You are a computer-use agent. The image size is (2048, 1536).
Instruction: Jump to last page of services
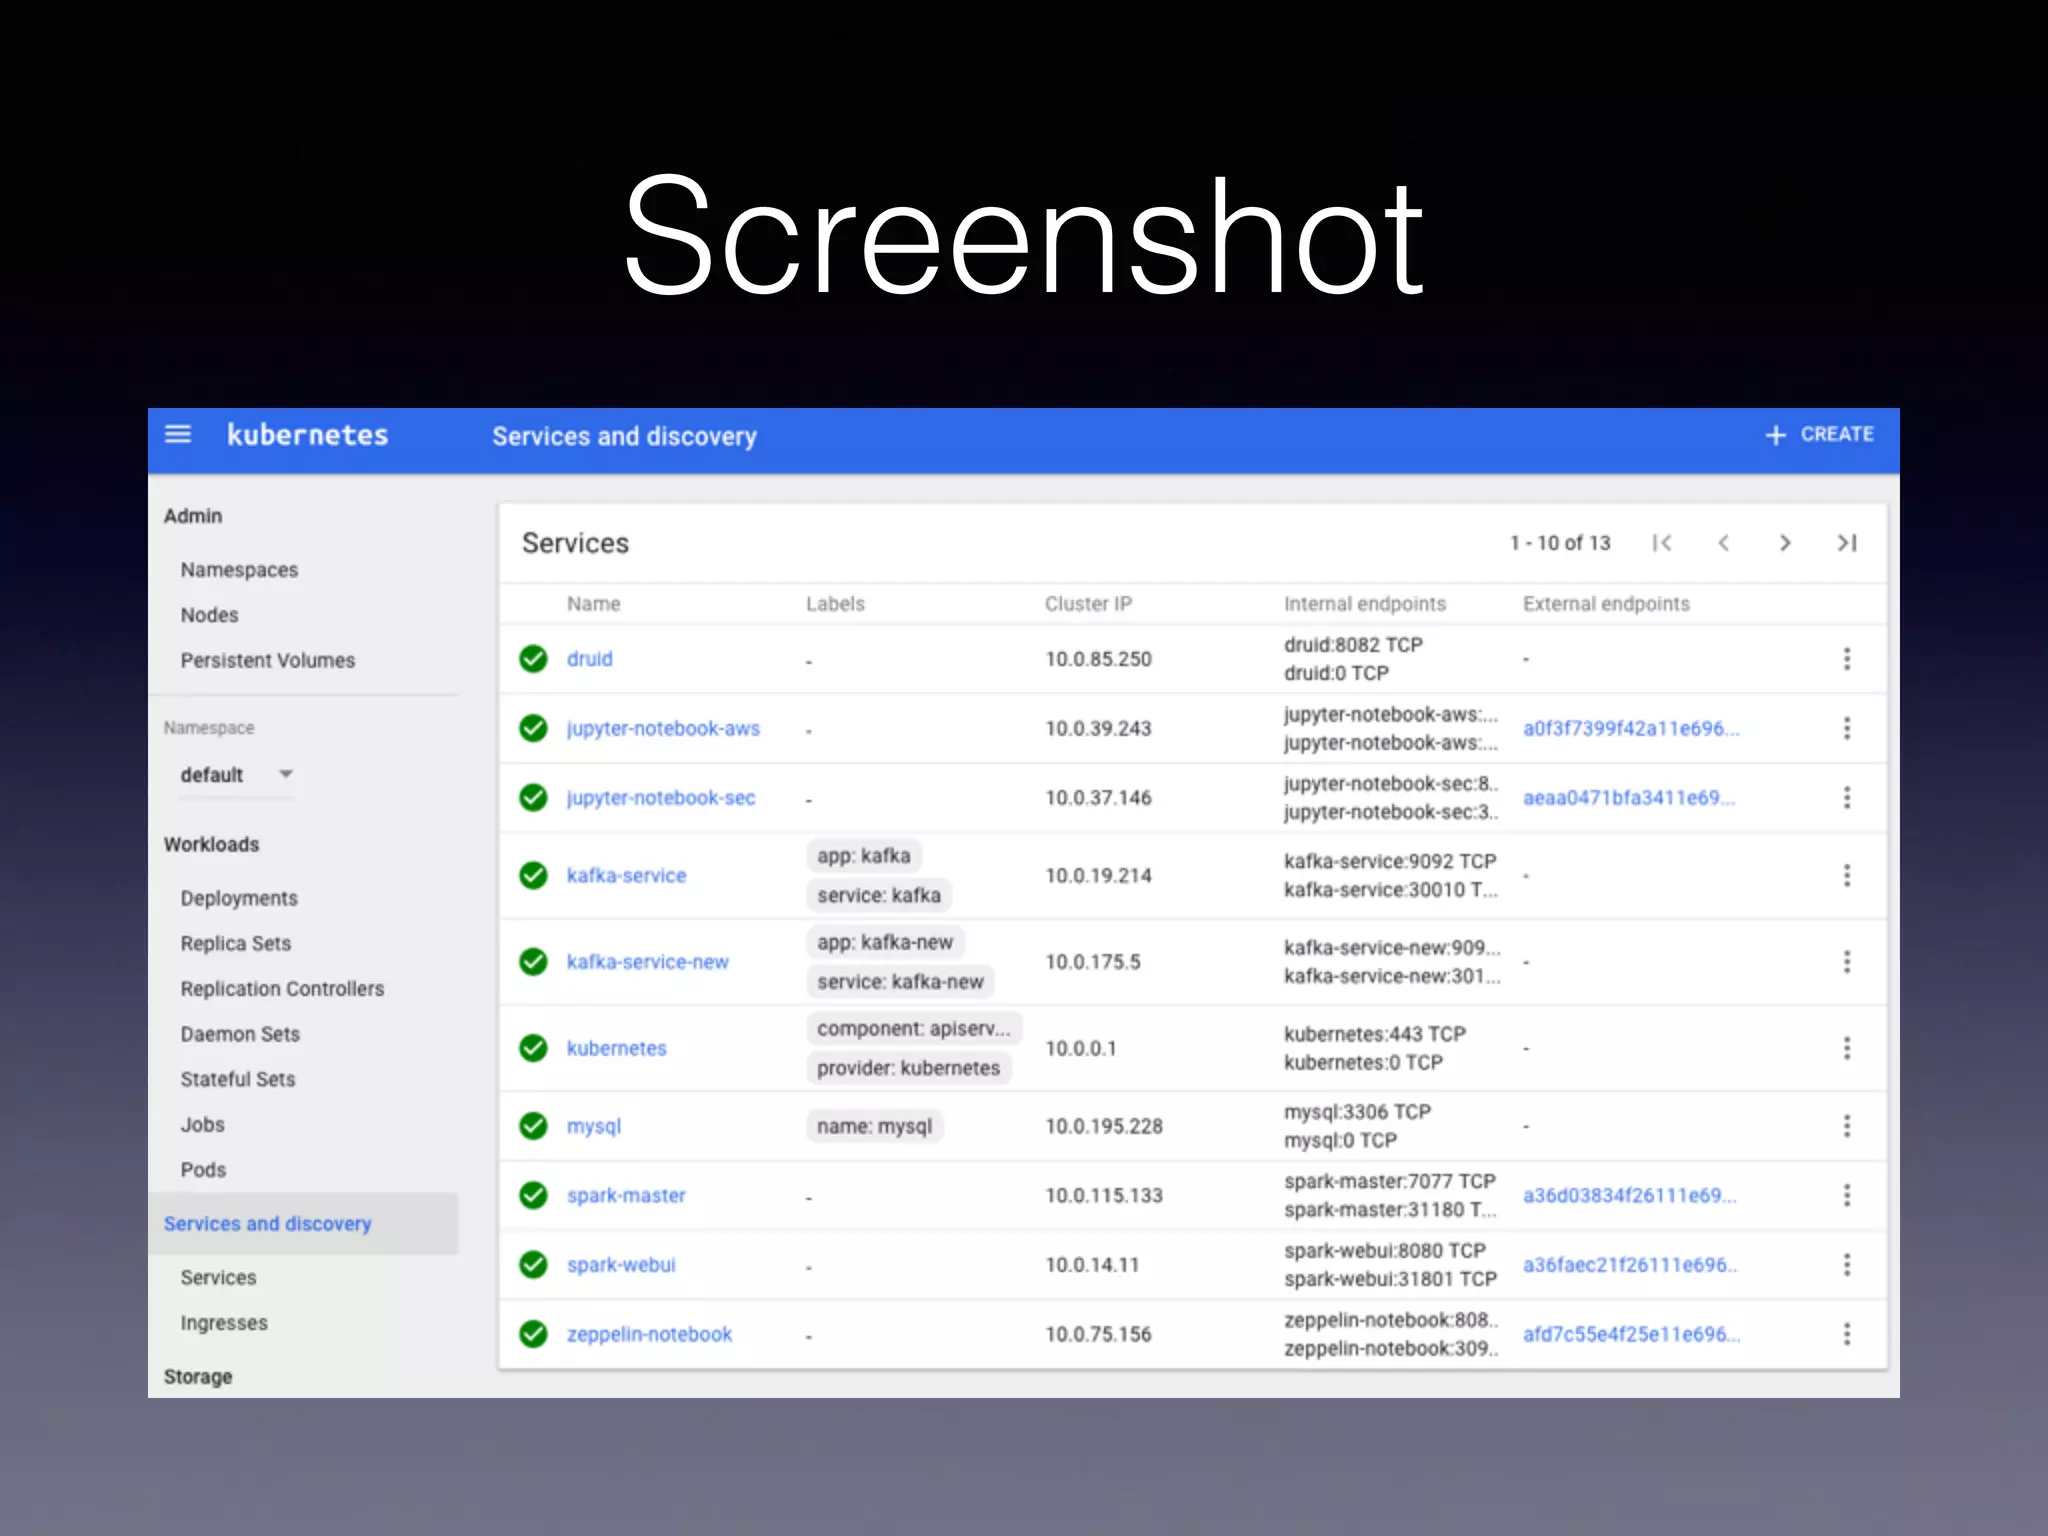coord(1847,543)
